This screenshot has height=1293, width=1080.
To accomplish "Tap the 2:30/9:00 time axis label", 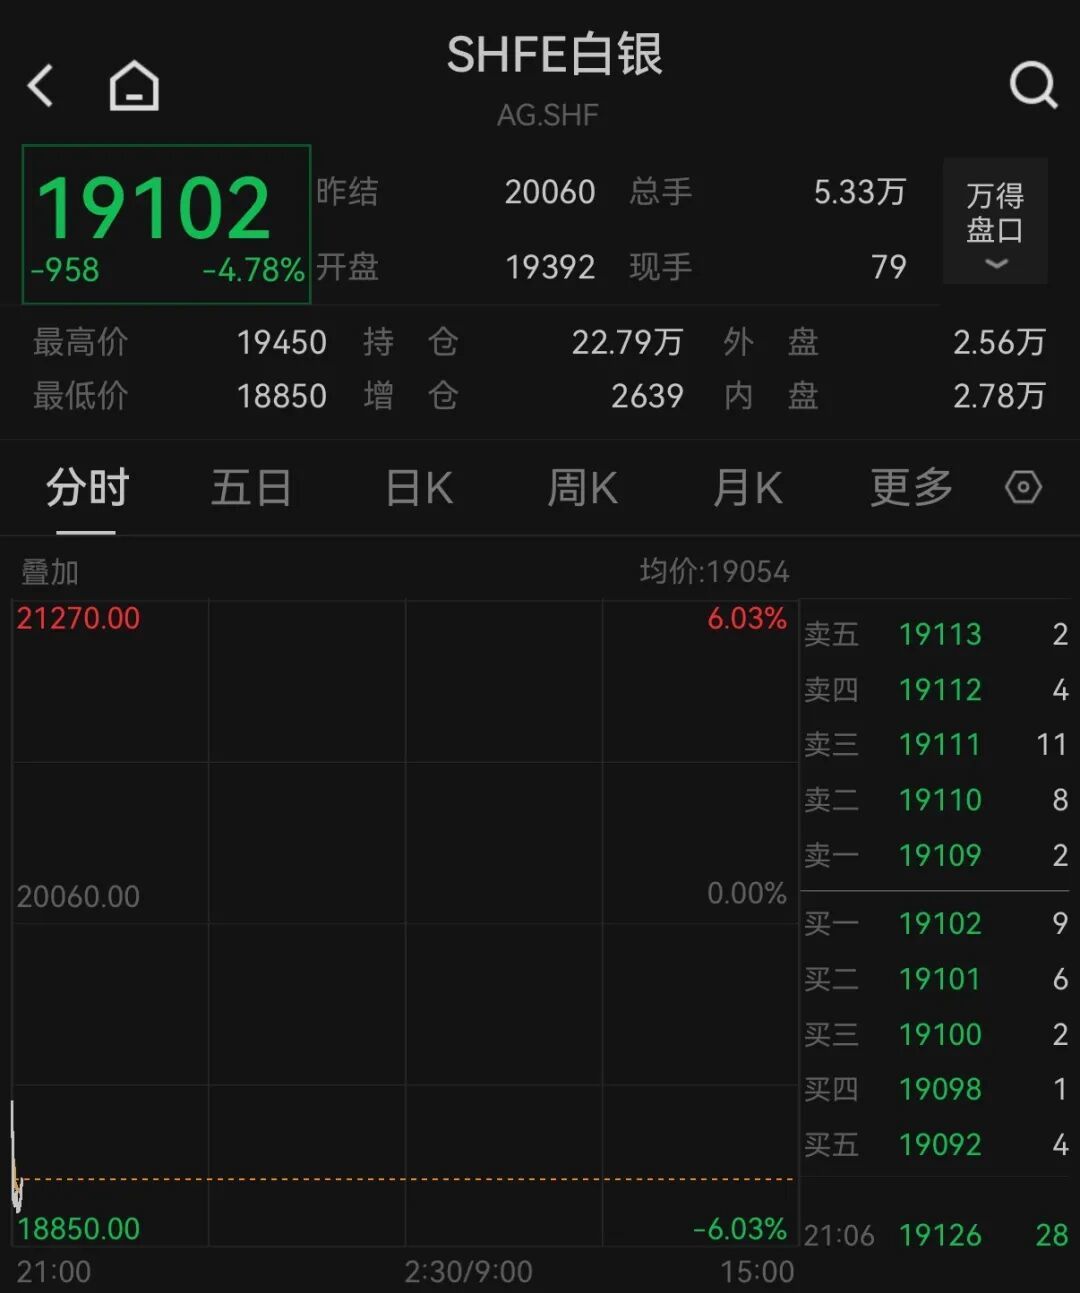I will pos(468,1272).
